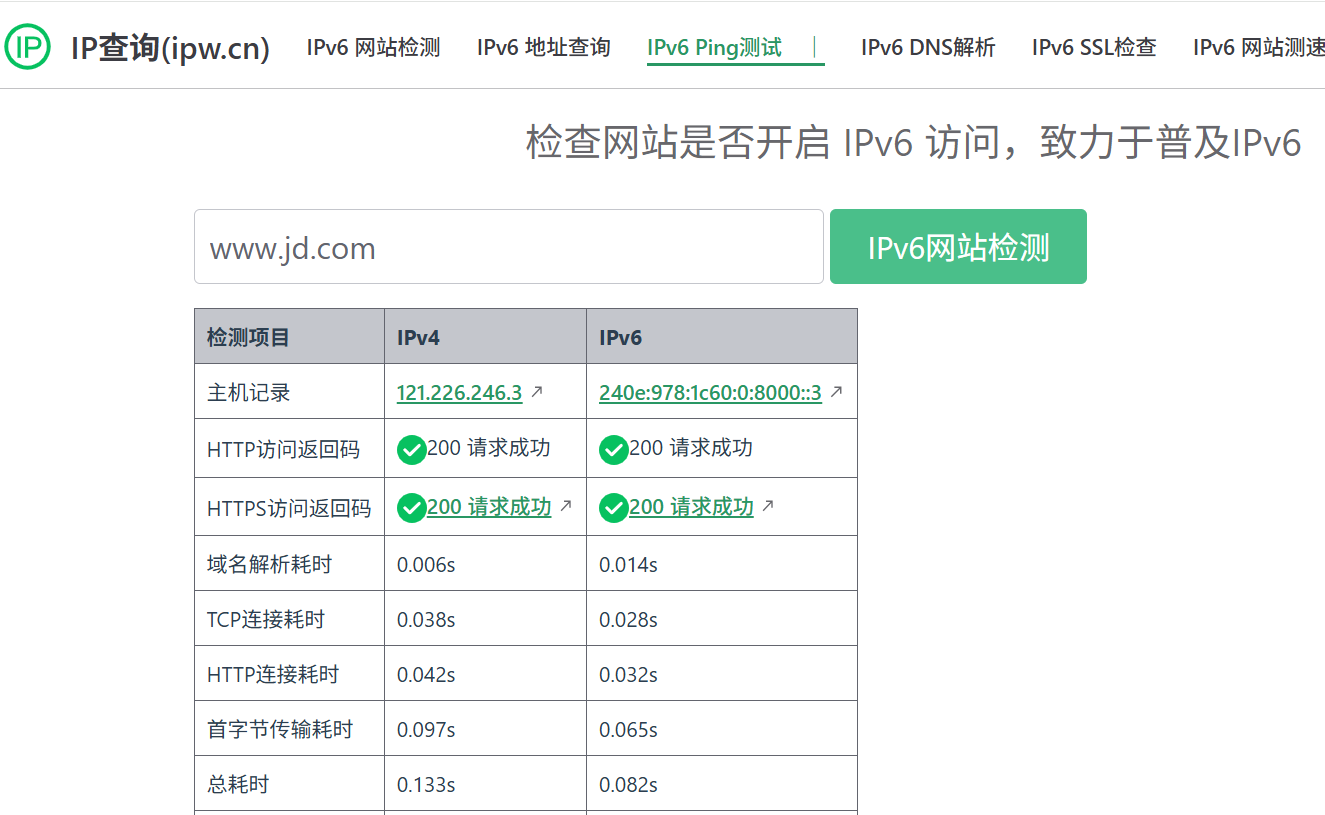
Task: Click the external-link arrow beside 240e:978:1c60:0:8000::3
Action: tap(836, 392)
